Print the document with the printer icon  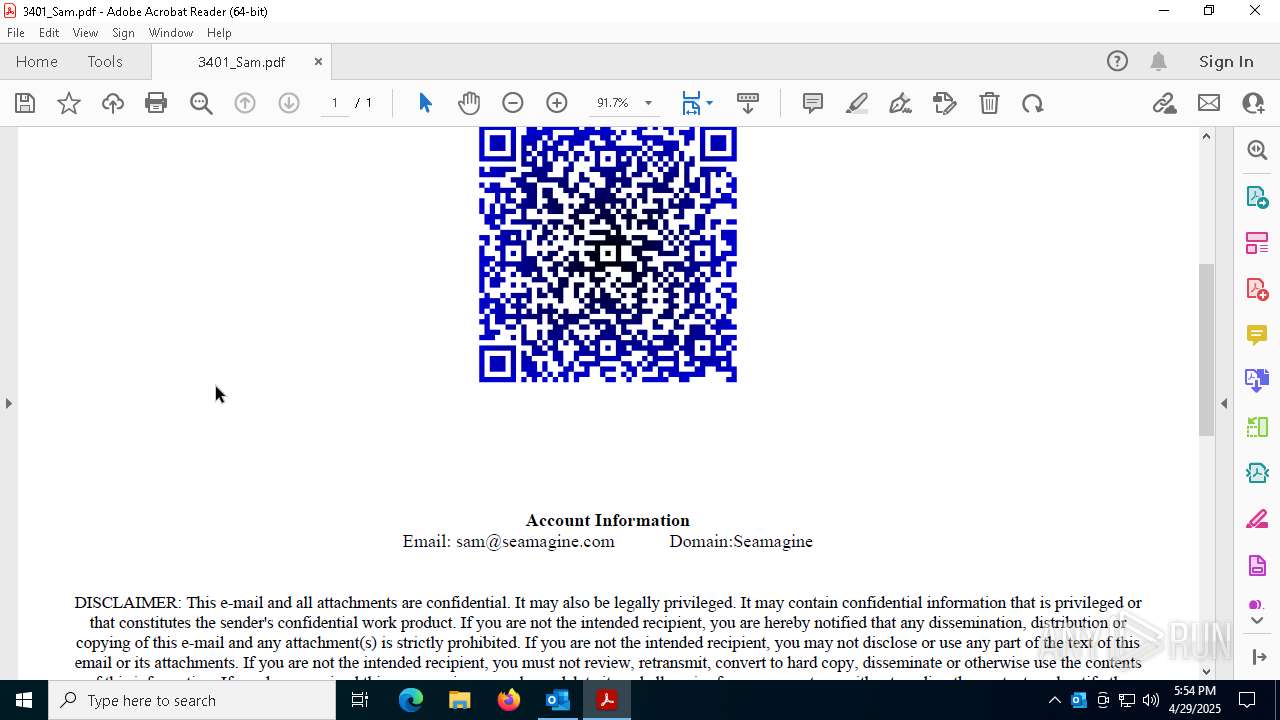(x=156, y=103)
